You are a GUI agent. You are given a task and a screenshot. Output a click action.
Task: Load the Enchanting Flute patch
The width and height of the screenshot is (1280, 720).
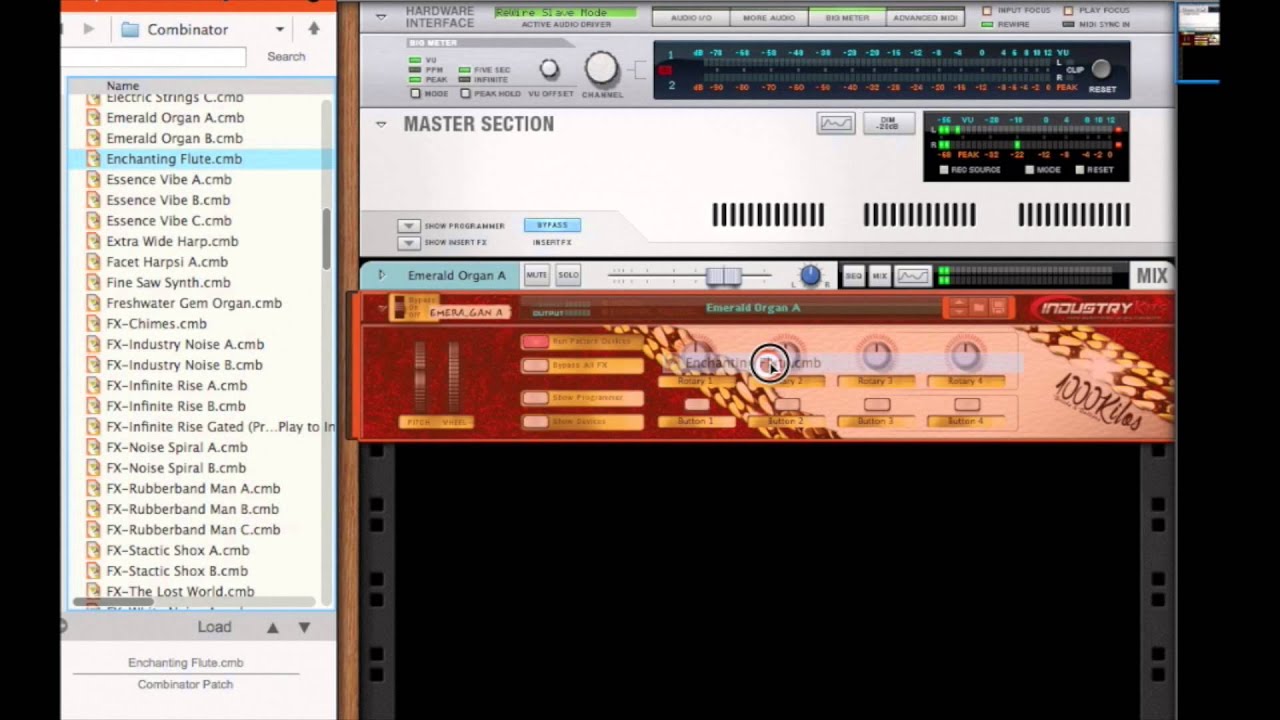214,627
